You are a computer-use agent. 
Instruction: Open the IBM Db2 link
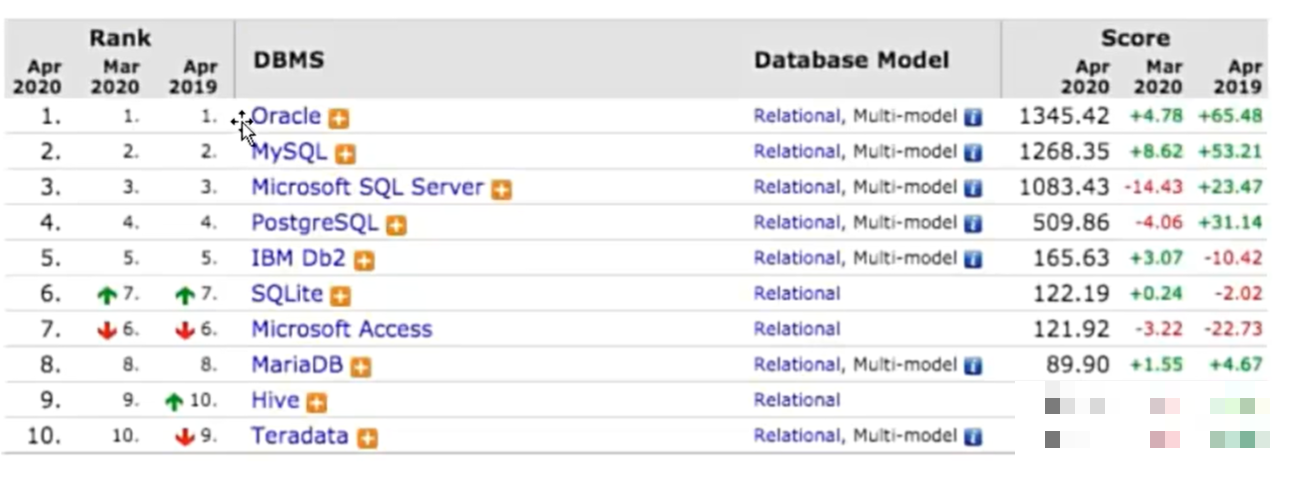coord(298,258)
